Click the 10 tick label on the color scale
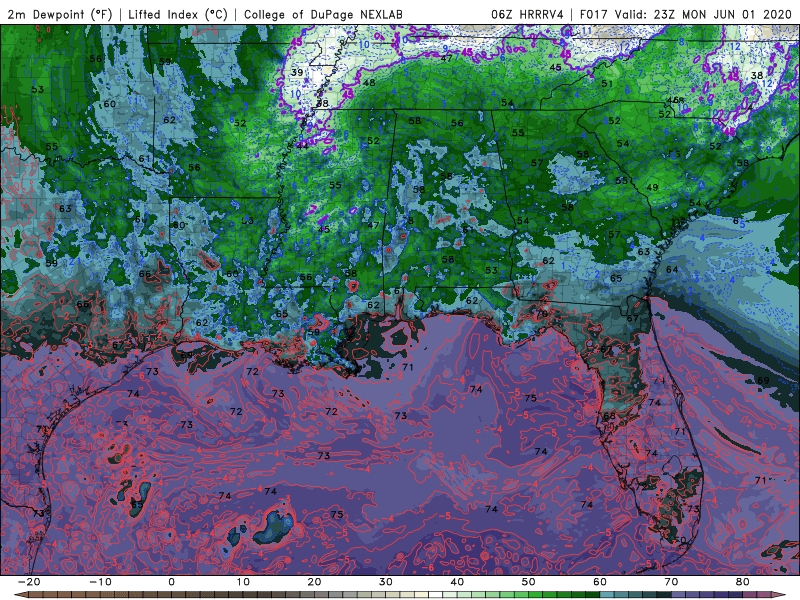The width and height of the screenshot is (800, 600). click(243, 582)
